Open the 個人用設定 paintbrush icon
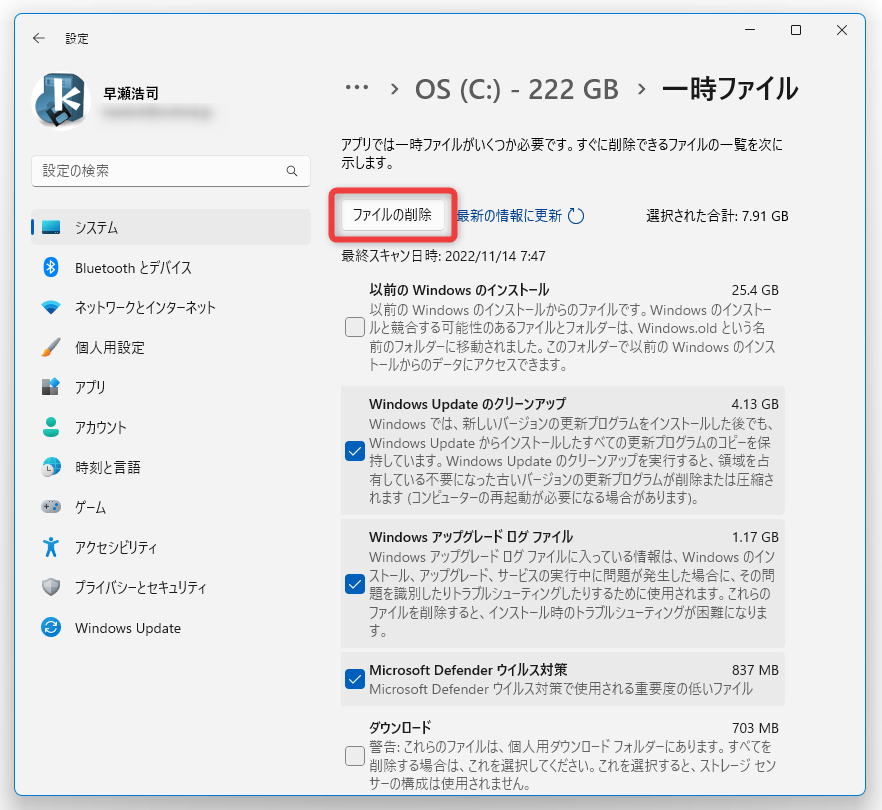Image resolution: width=882 pixels, height=810 pixels. click(51, 347)
